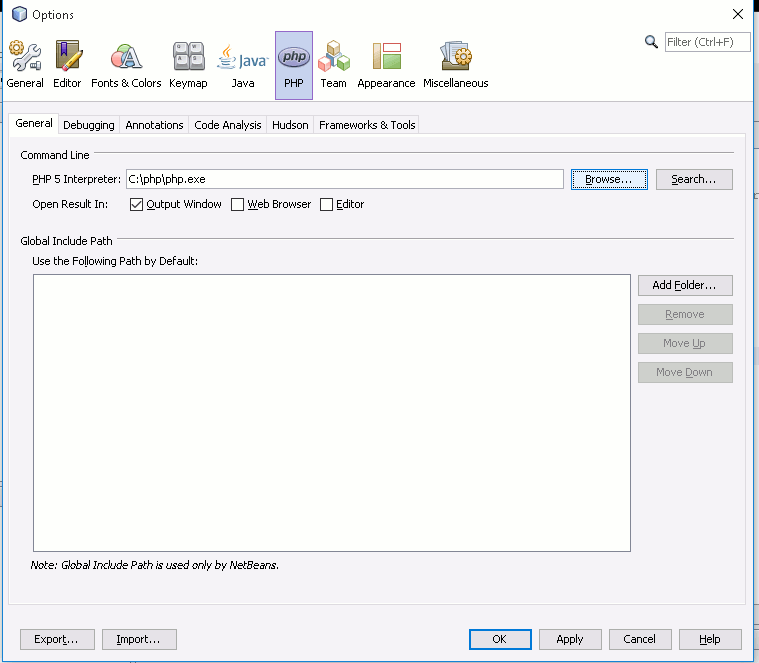
Task: Open the Team options category
Action: coord(334,65)
